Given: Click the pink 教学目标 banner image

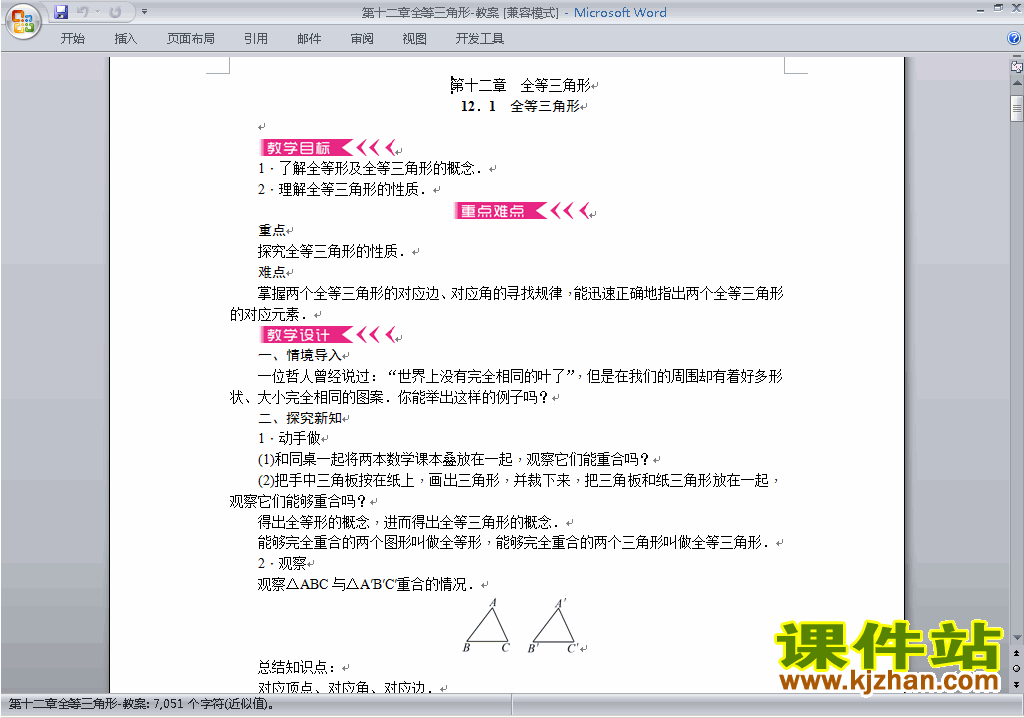Looking at the screenshot, I should 327,148.
